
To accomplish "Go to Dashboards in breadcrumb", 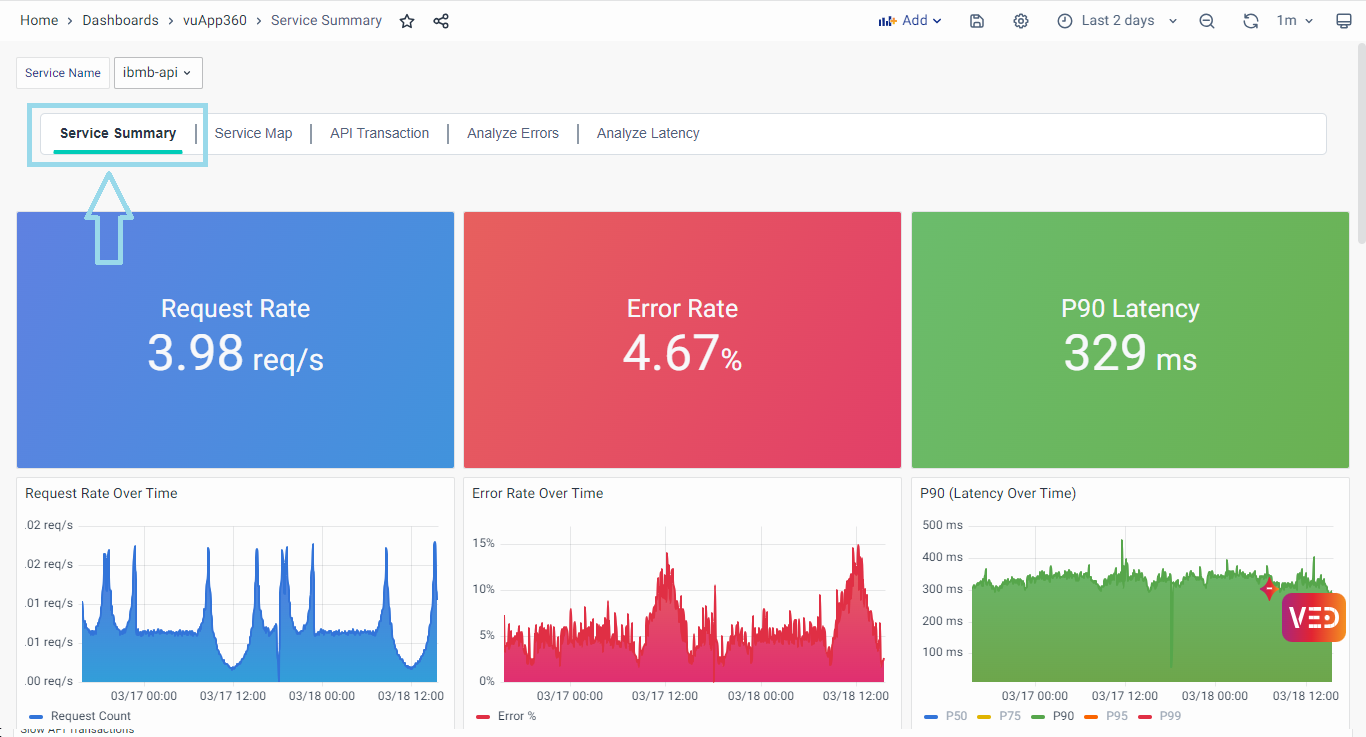I will coord(120,21).
